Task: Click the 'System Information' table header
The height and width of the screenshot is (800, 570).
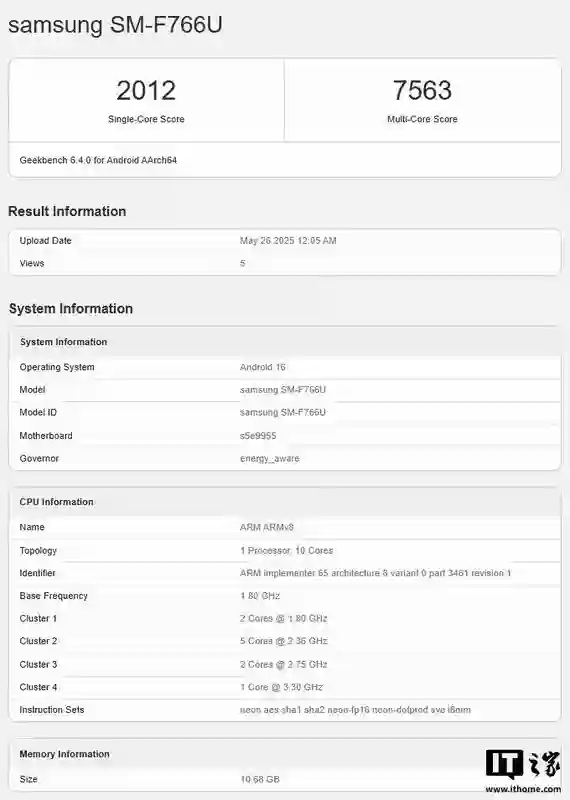Action: (63, 342)
